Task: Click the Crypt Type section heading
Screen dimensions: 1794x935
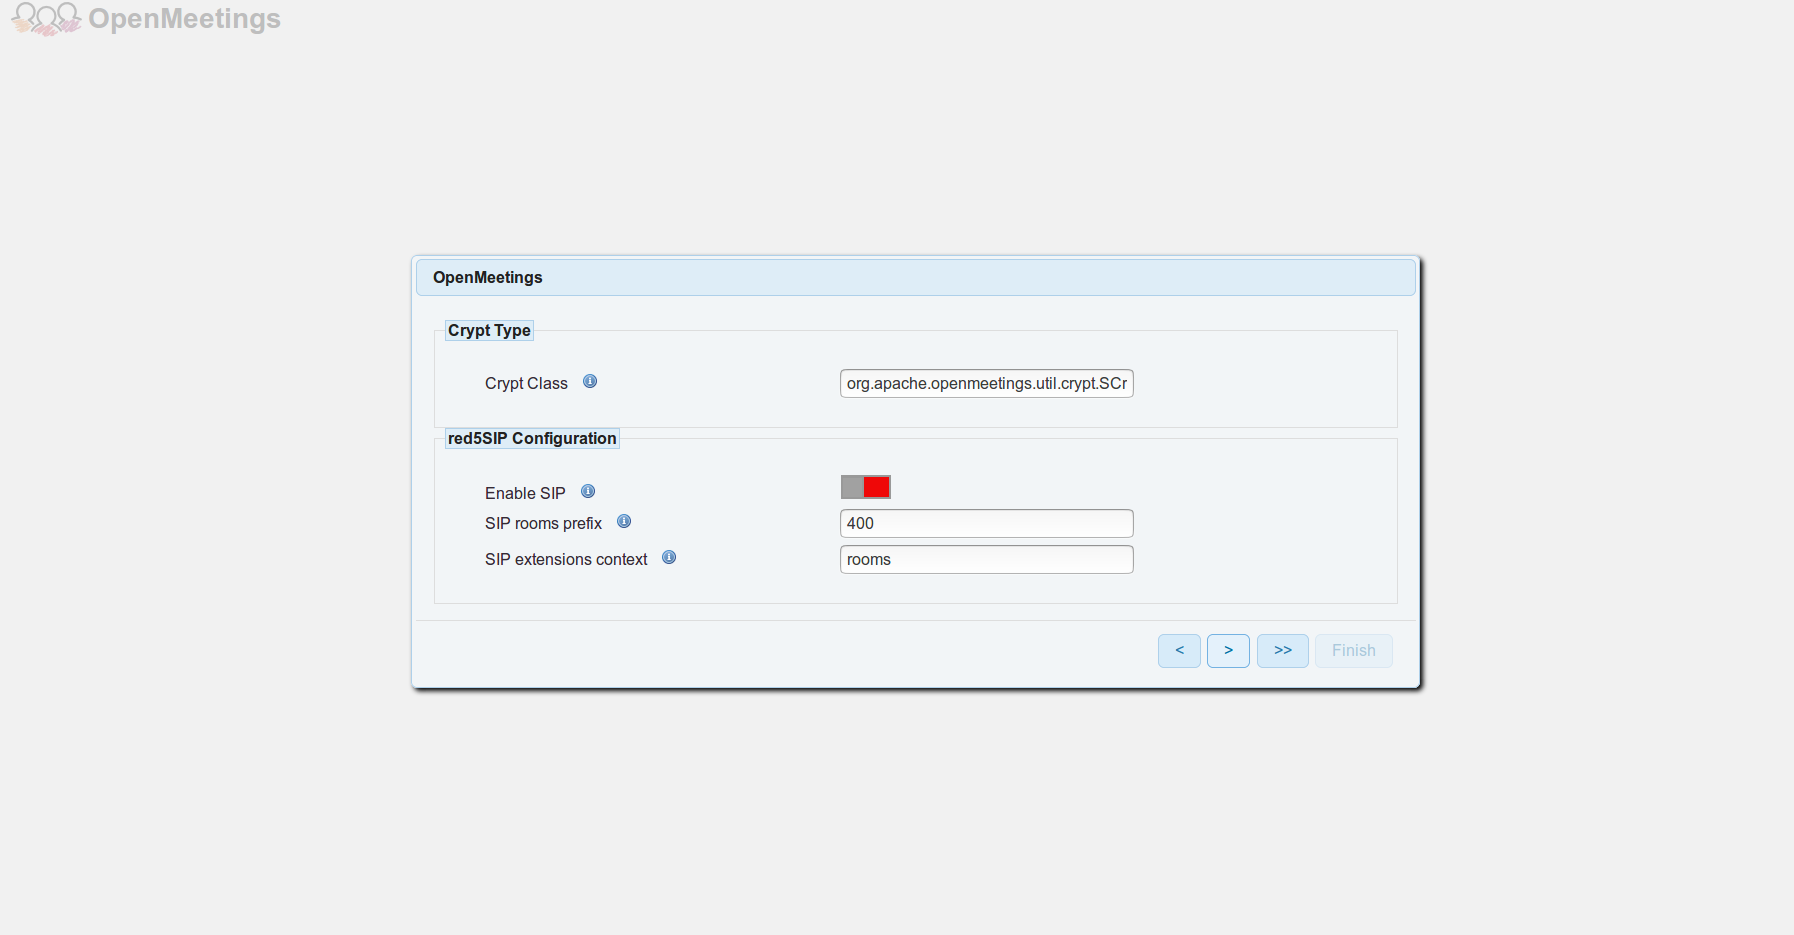Action: (489, 331)
